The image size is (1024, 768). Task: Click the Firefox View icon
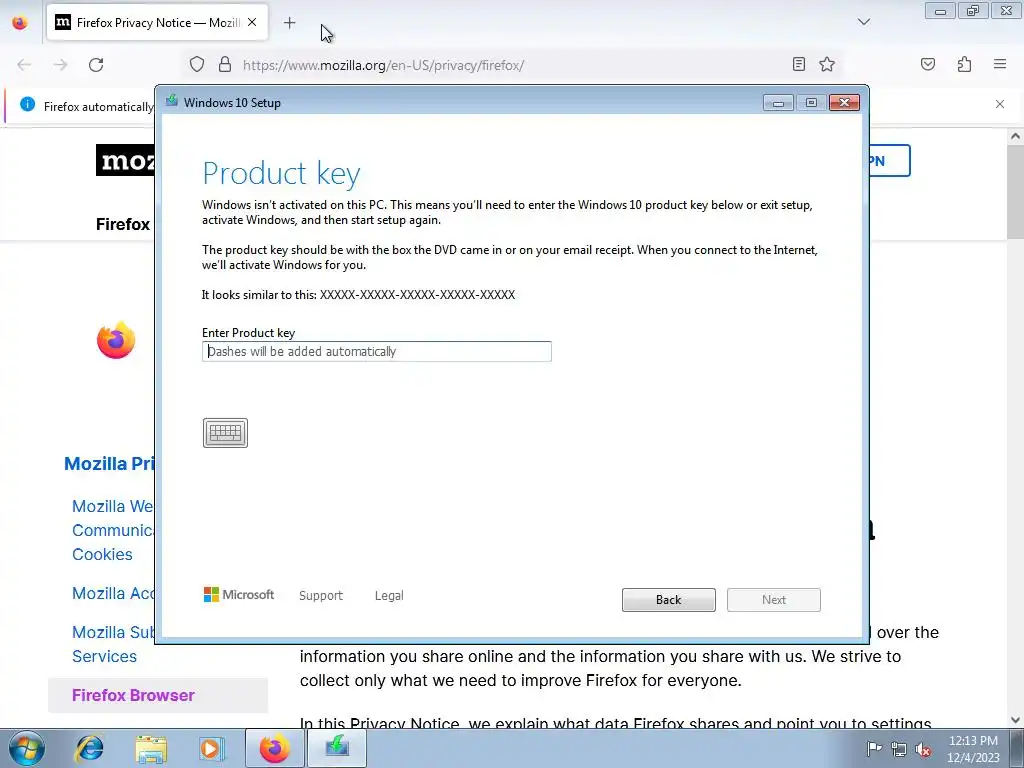tap(20, 23)
